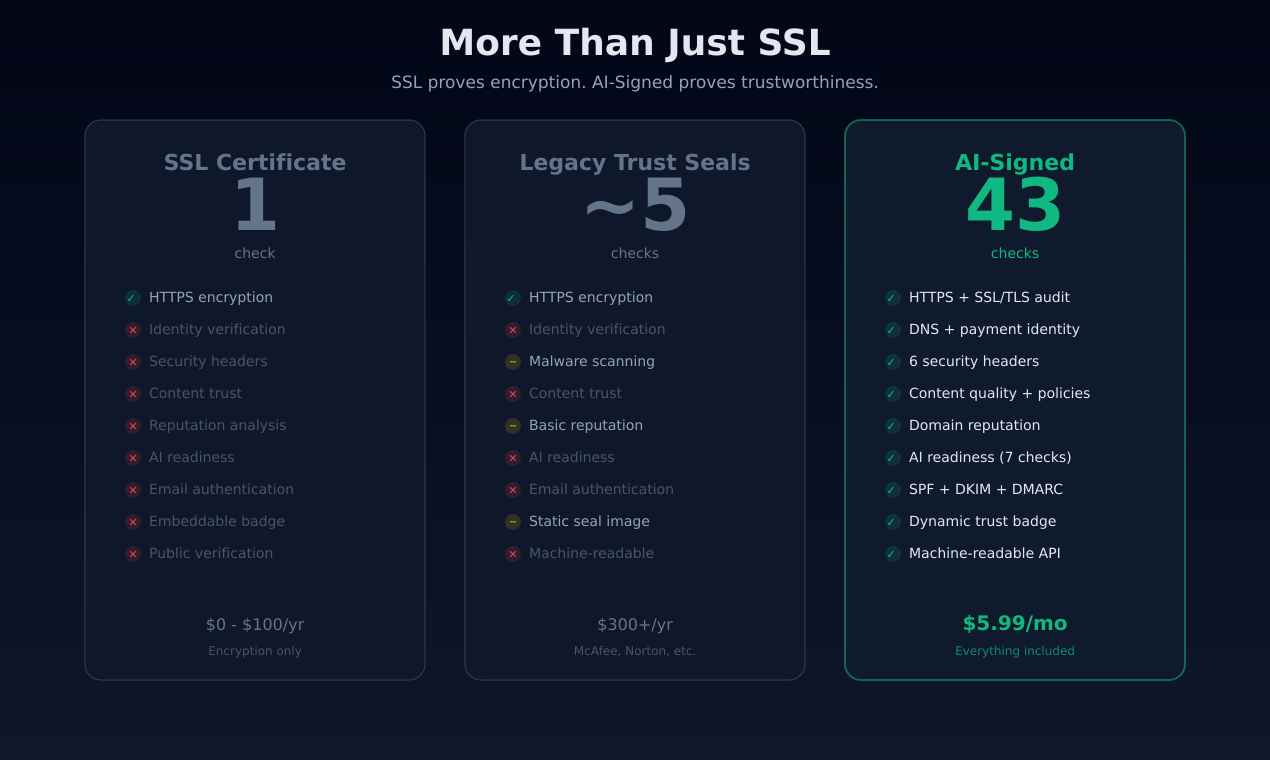Click the 'HTTPS + SSL/TLS audit' text

[989, 298]
